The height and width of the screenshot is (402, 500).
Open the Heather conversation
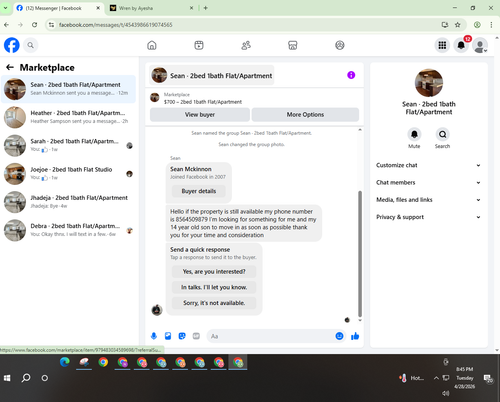click(68, 117)
